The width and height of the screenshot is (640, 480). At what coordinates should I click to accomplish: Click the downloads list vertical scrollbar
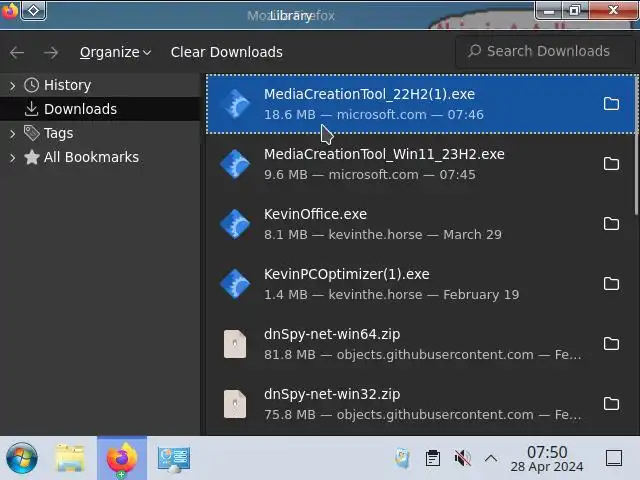(x=636, y=145)
